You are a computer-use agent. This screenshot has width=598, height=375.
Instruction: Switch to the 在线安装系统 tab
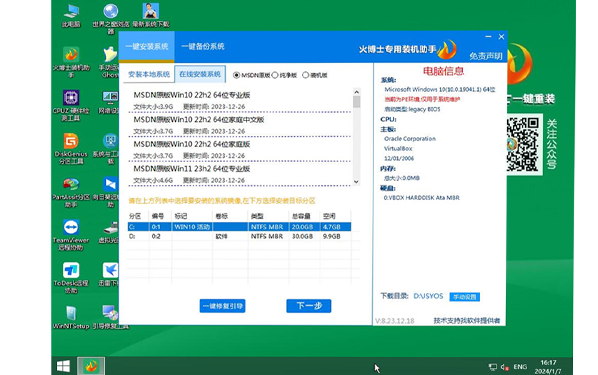tap(200, 74)
